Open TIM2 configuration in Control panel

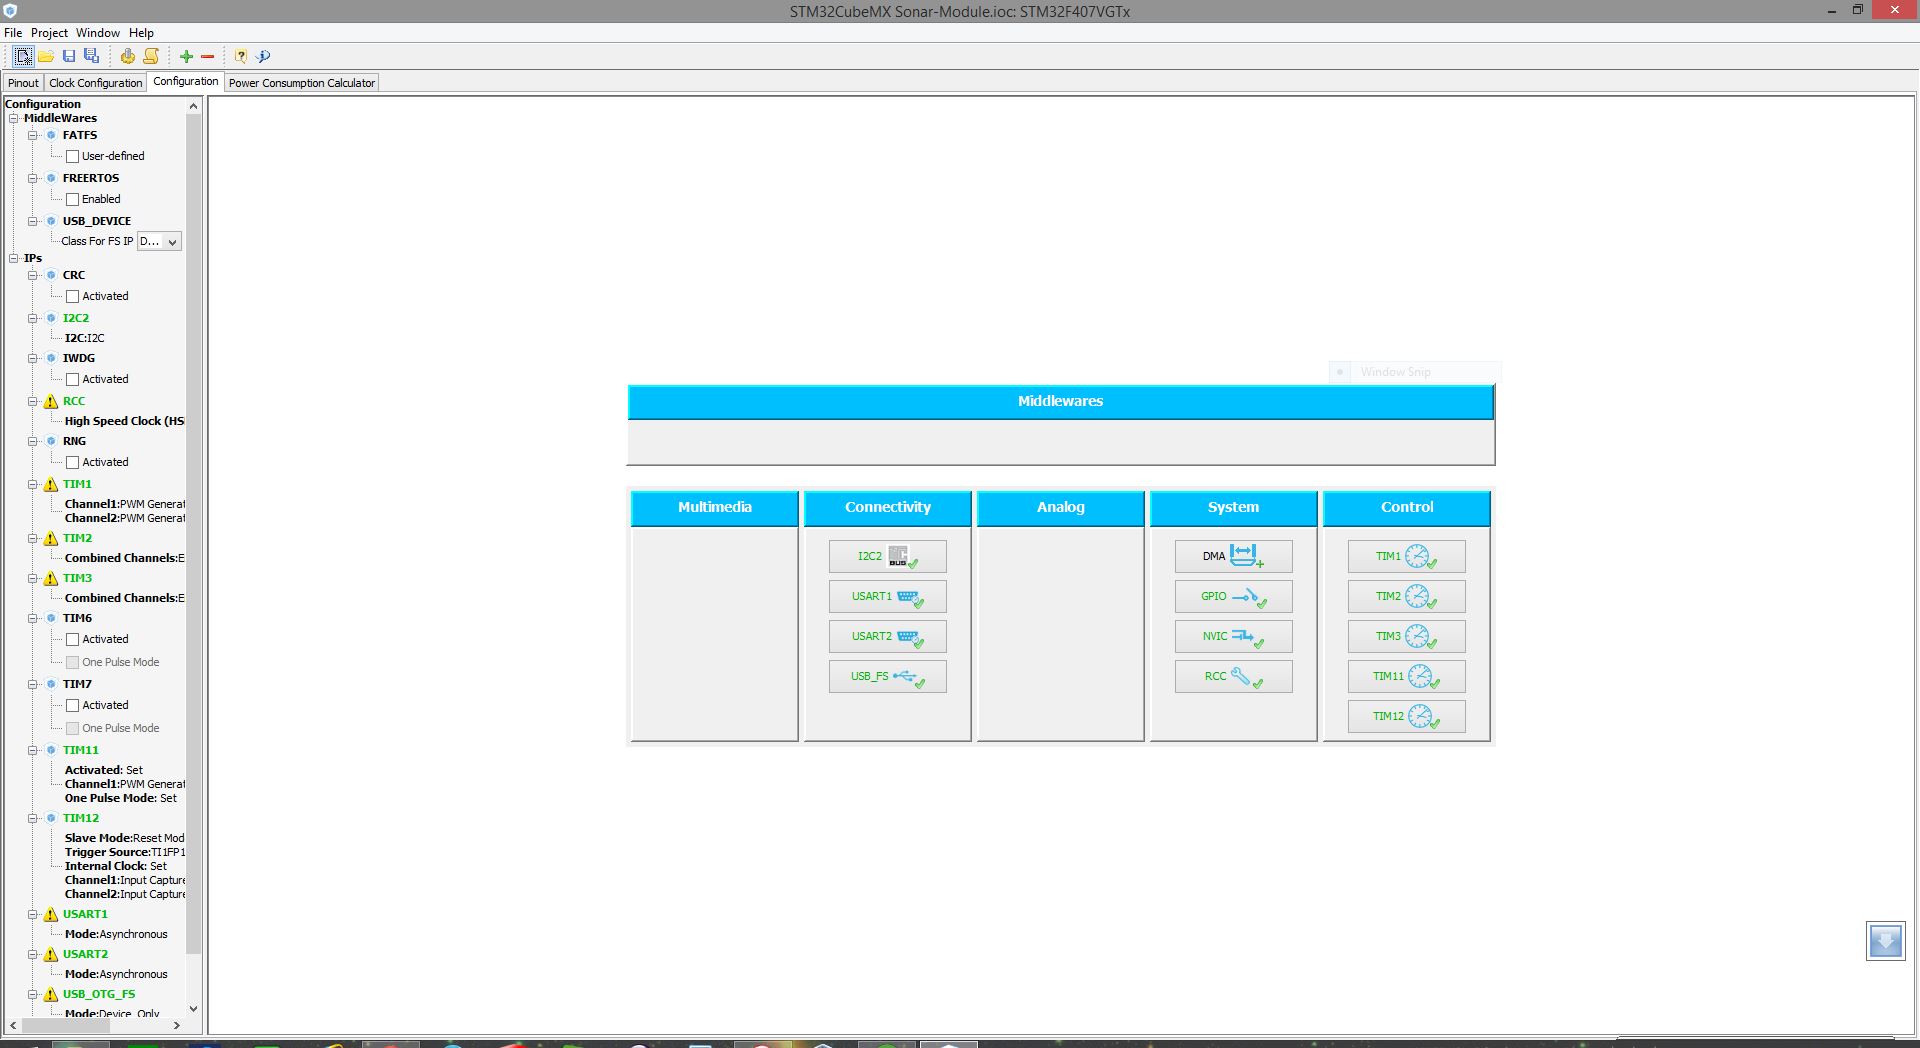click(x=1406, y=596)
